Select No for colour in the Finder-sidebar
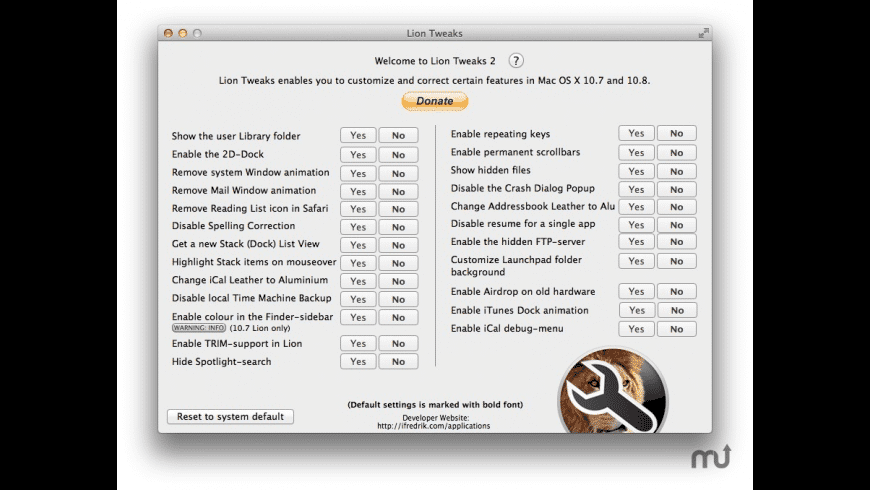This screenshot has width=870, height=490. 398,317
